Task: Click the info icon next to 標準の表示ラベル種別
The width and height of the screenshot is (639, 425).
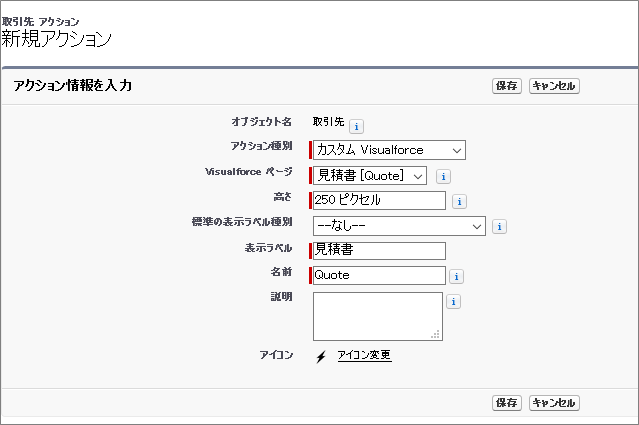Action: pos(499,227)
